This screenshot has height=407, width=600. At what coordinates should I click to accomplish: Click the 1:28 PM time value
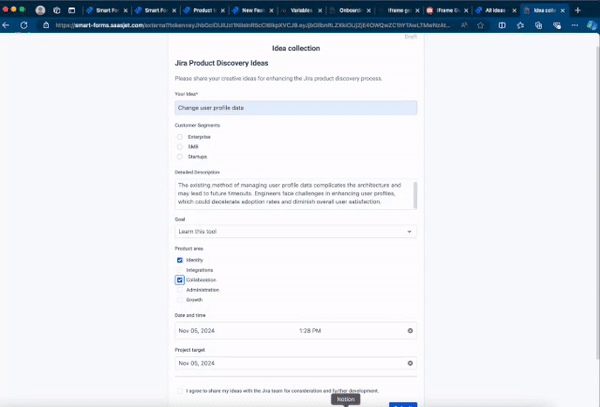point(310,330)
